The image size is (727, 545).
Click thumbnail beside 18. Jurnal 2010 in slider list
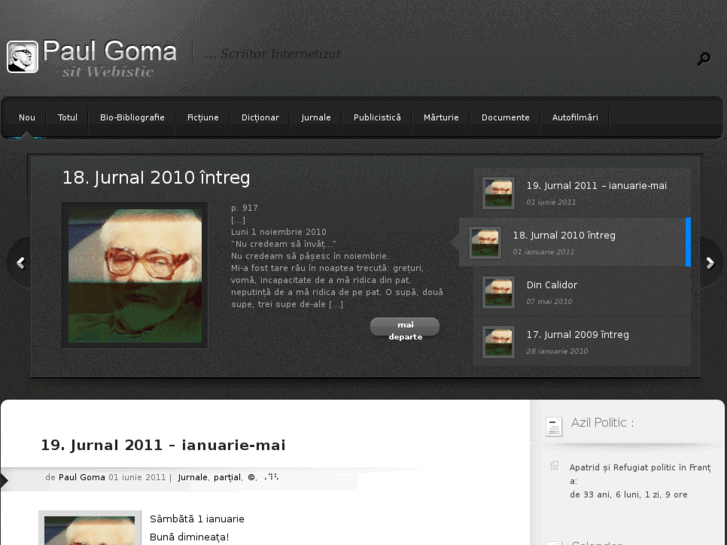coord(485,243)
